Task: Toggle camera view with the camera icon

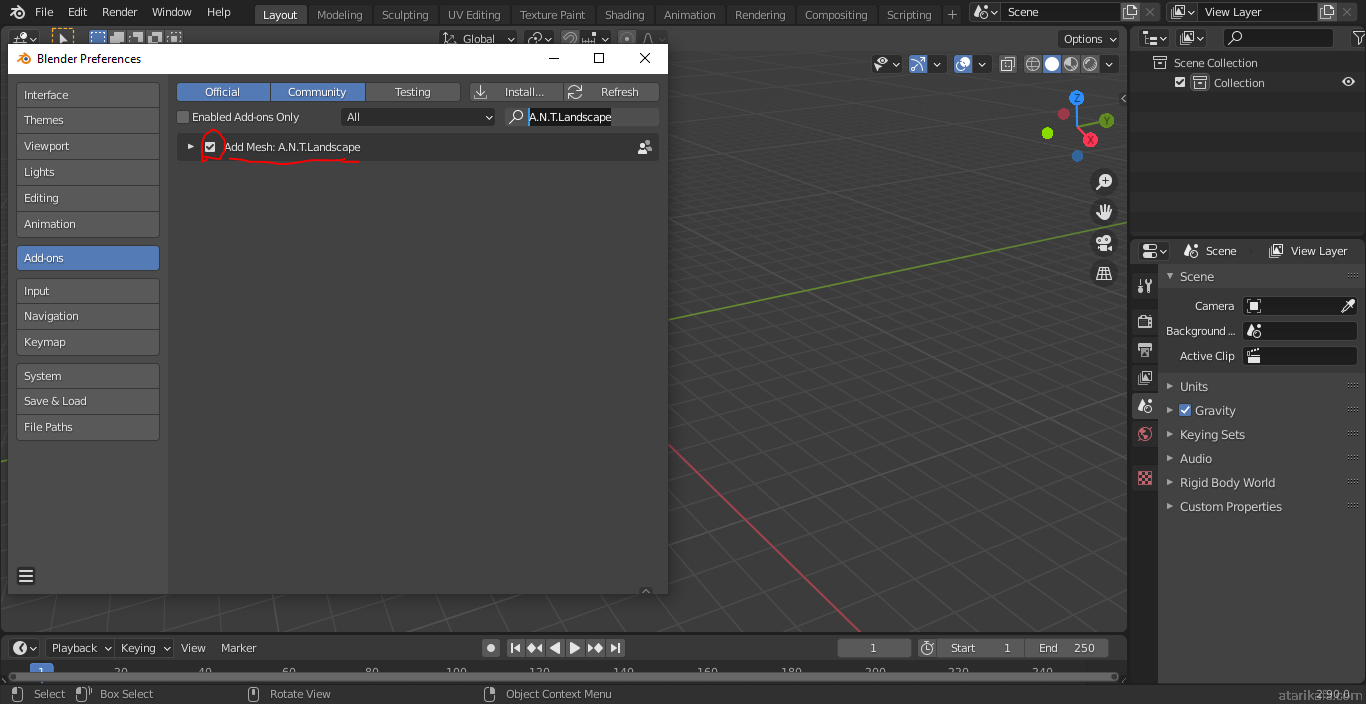Action: (x=1104, y=242)
